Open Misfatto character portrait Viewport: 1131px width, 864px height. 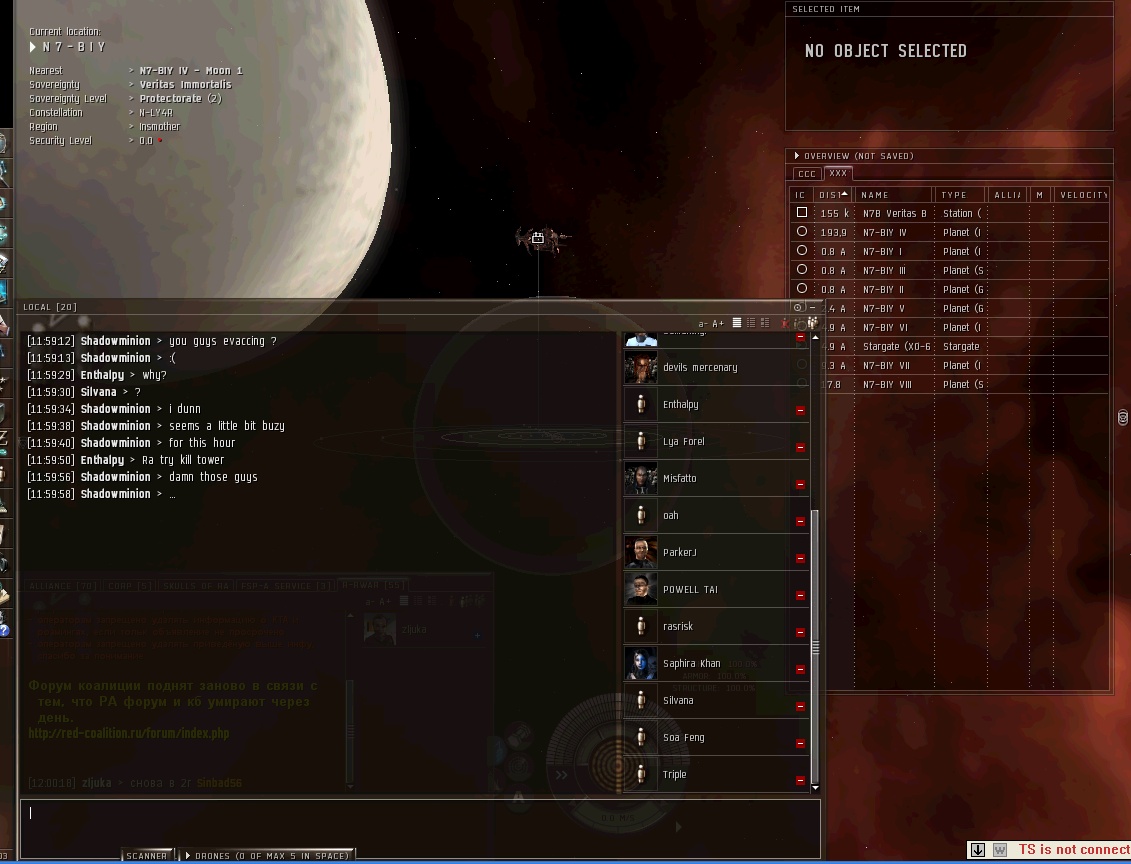tap(641, 479)
